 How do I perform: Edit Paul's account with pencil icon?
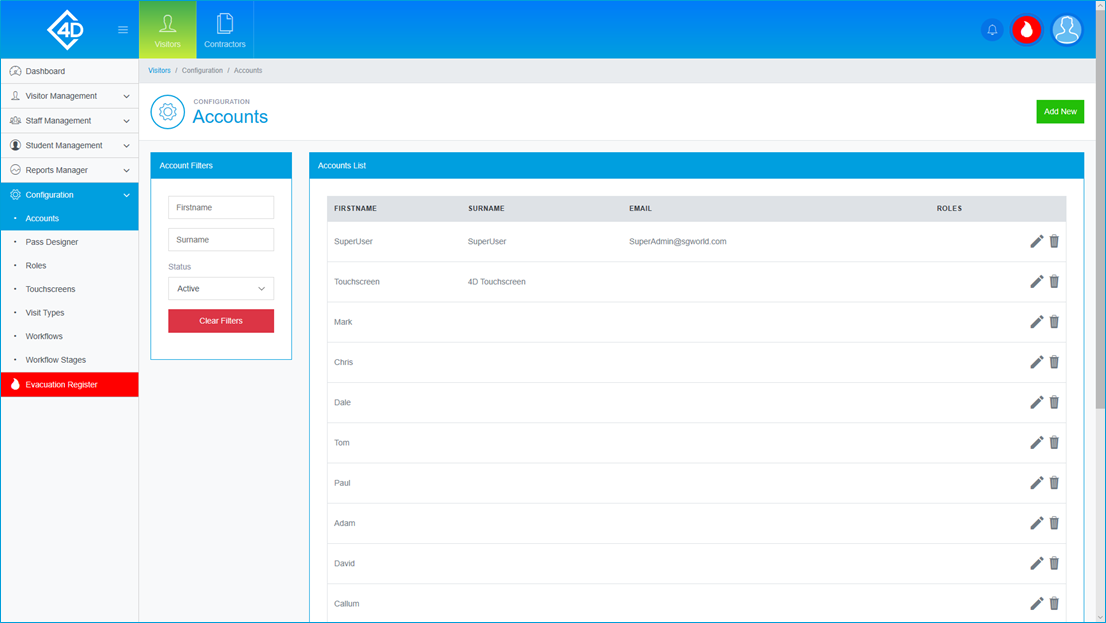coord(1036,483)
